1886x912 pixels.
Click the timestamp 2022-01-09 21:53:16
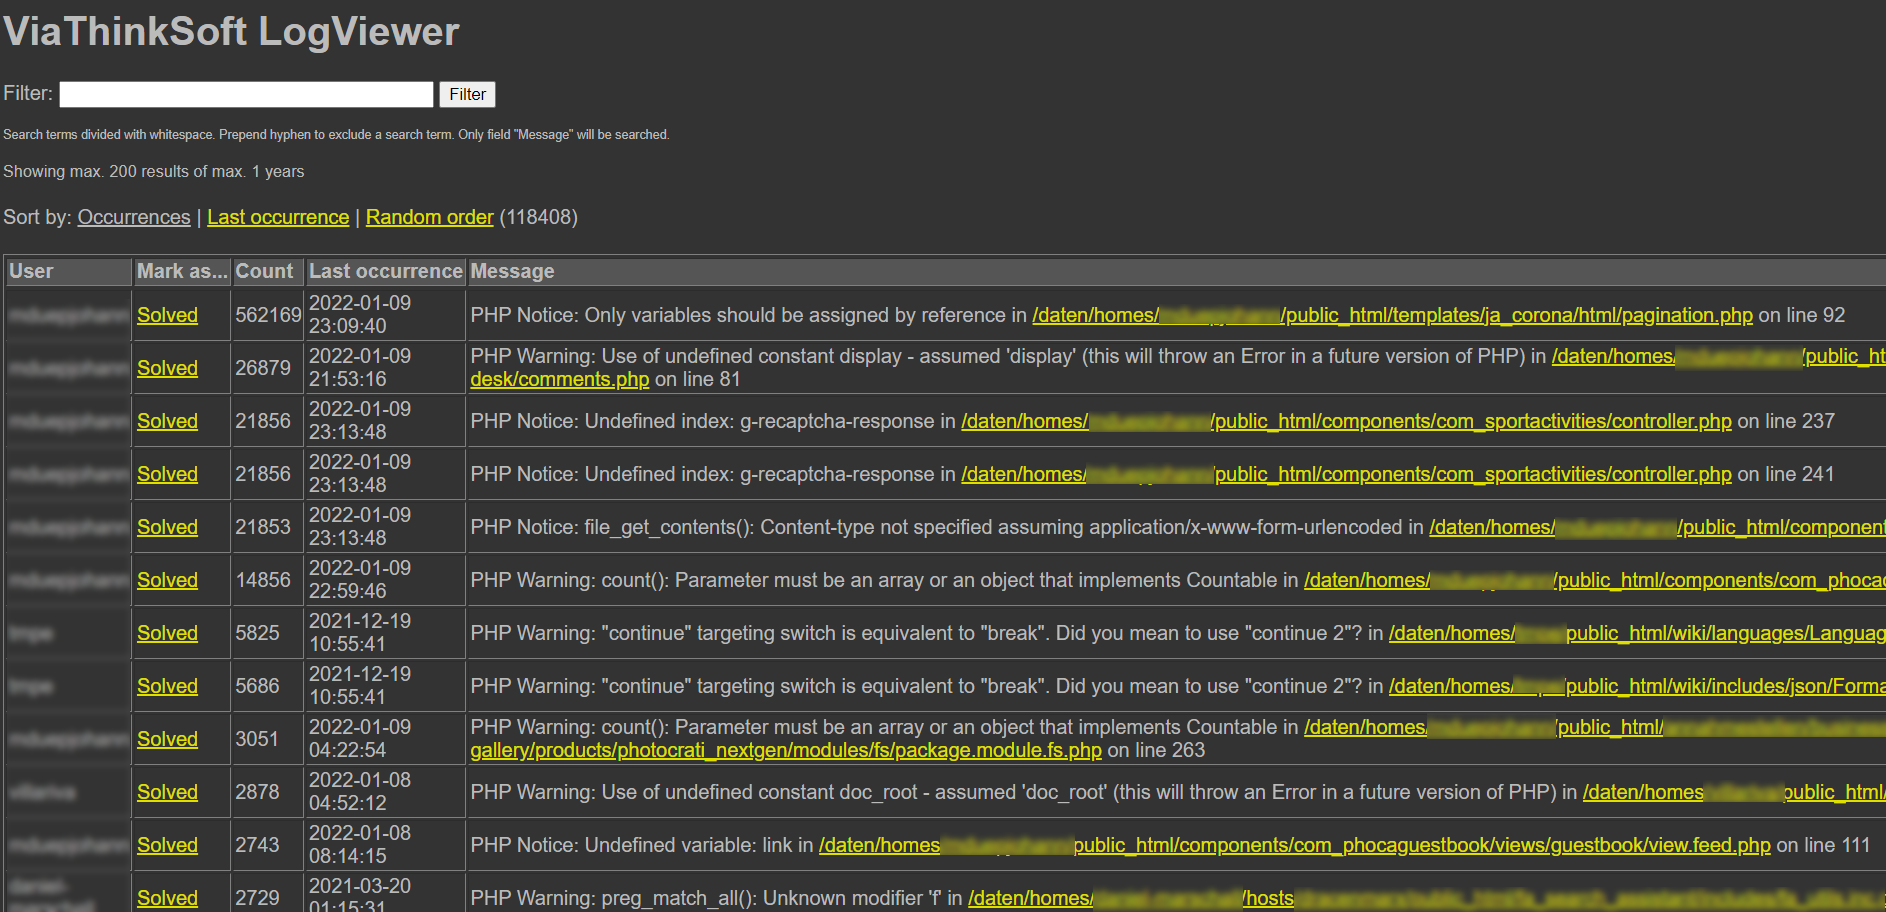pyautogui.click(x=360, y=367)
